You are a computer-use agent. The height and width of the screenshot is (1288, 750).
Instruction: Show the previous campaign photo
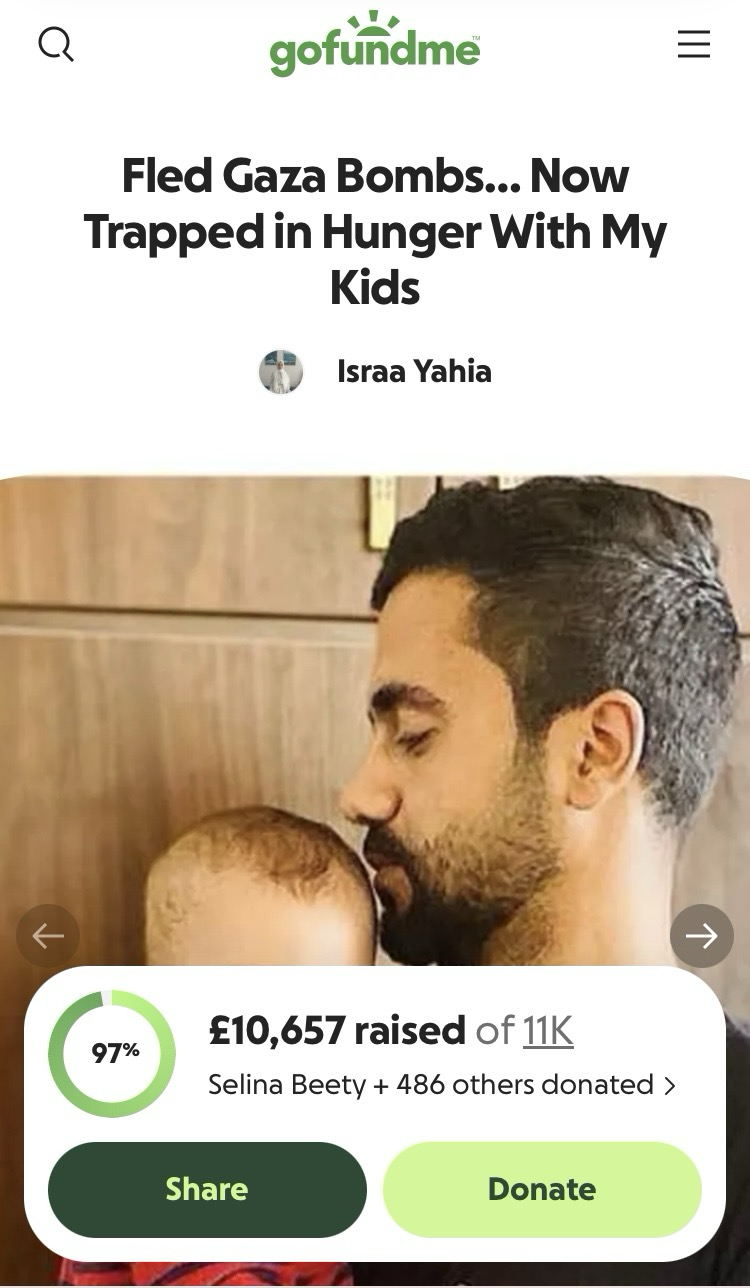[x=48, y=936]
